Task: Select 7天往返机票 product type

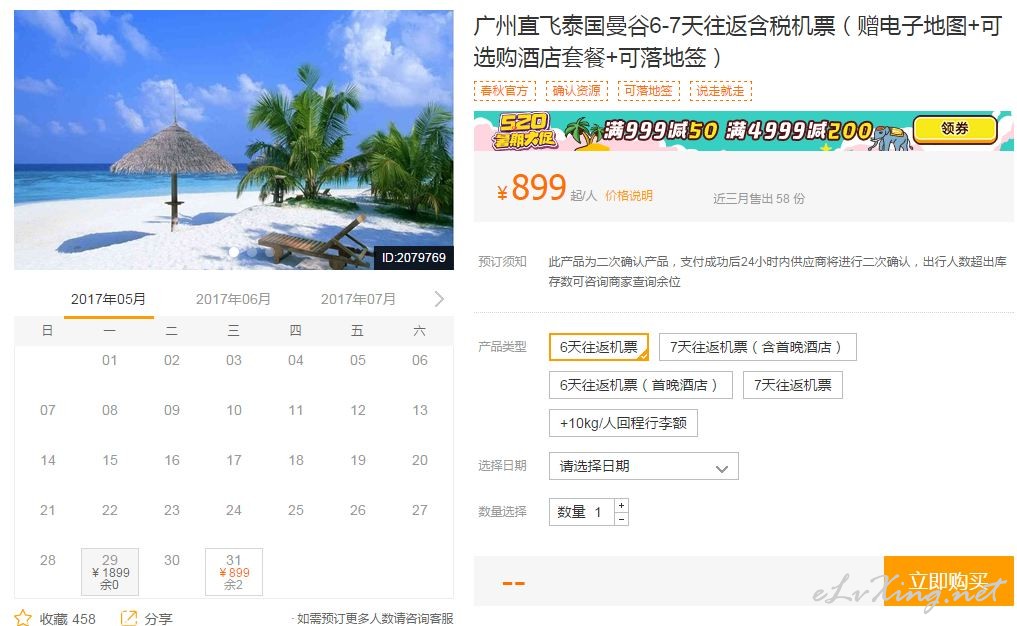Action: click(x=793, y=385)
